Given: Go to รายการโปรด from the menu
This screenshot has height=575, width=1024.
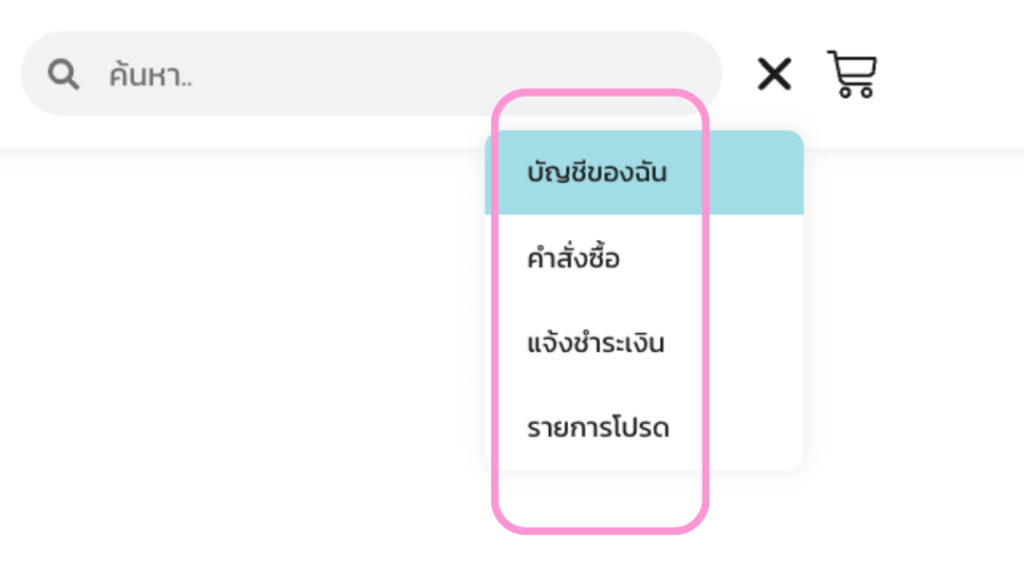Looking at the screenshot, I should (x=598, y=429).
